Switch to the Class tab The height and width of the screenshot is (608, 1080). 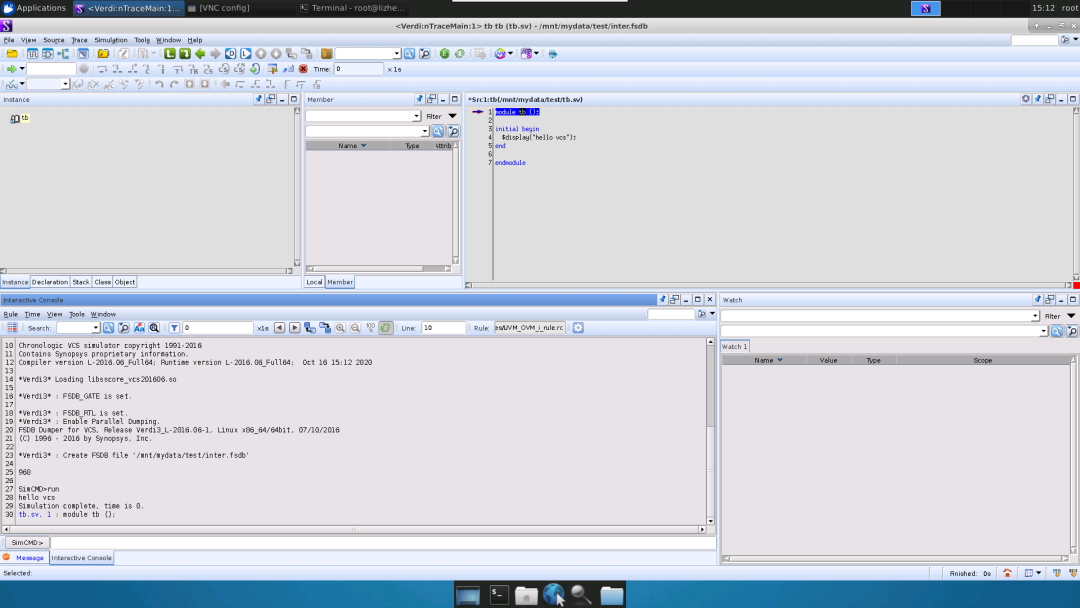pyautogui.click(x=102, y=282)
